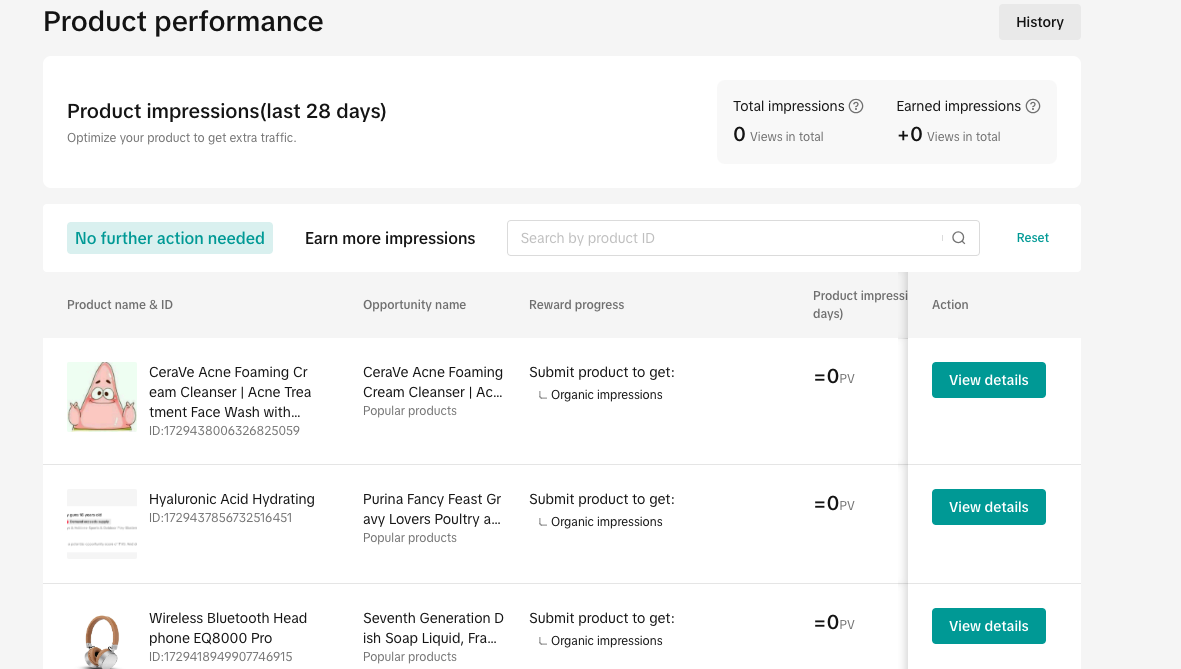The height and width of the screenshot is (669, 1181).
Task: View details for CeraVe Acne Cleanser
Action: pos(988,380)
